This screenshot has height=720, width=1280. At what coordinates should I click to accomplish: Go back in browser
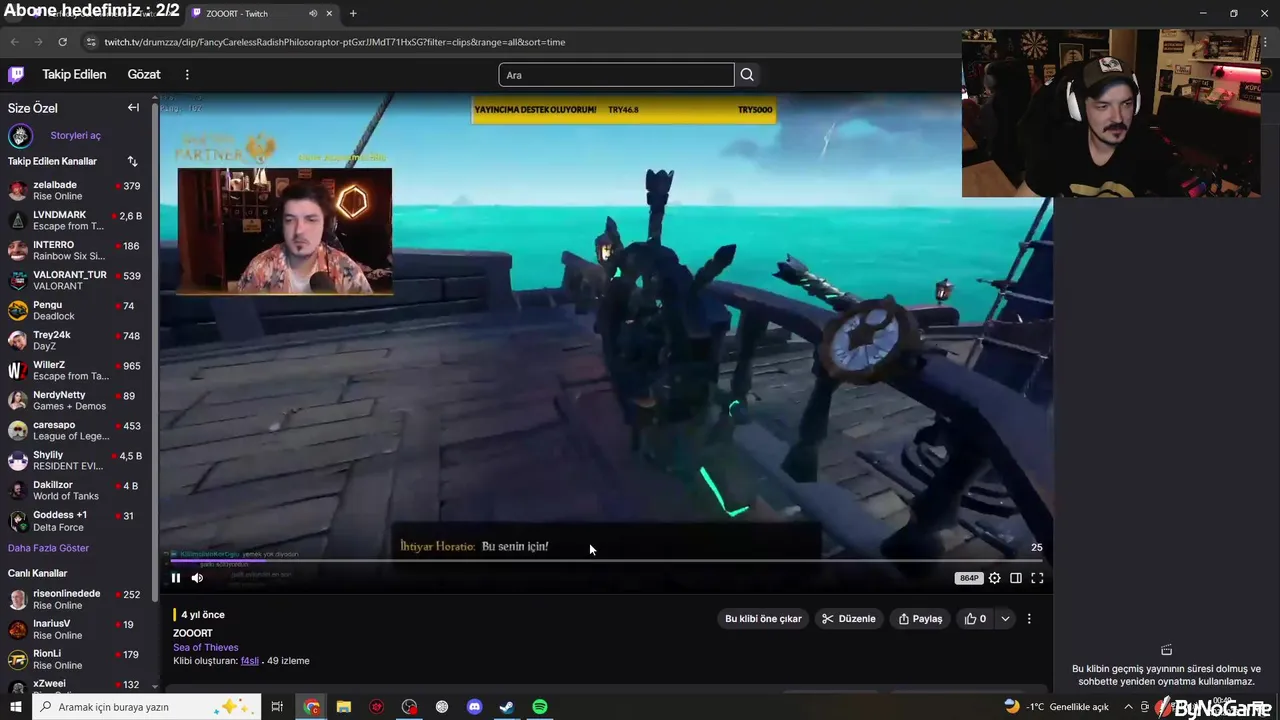coord(14,42)
